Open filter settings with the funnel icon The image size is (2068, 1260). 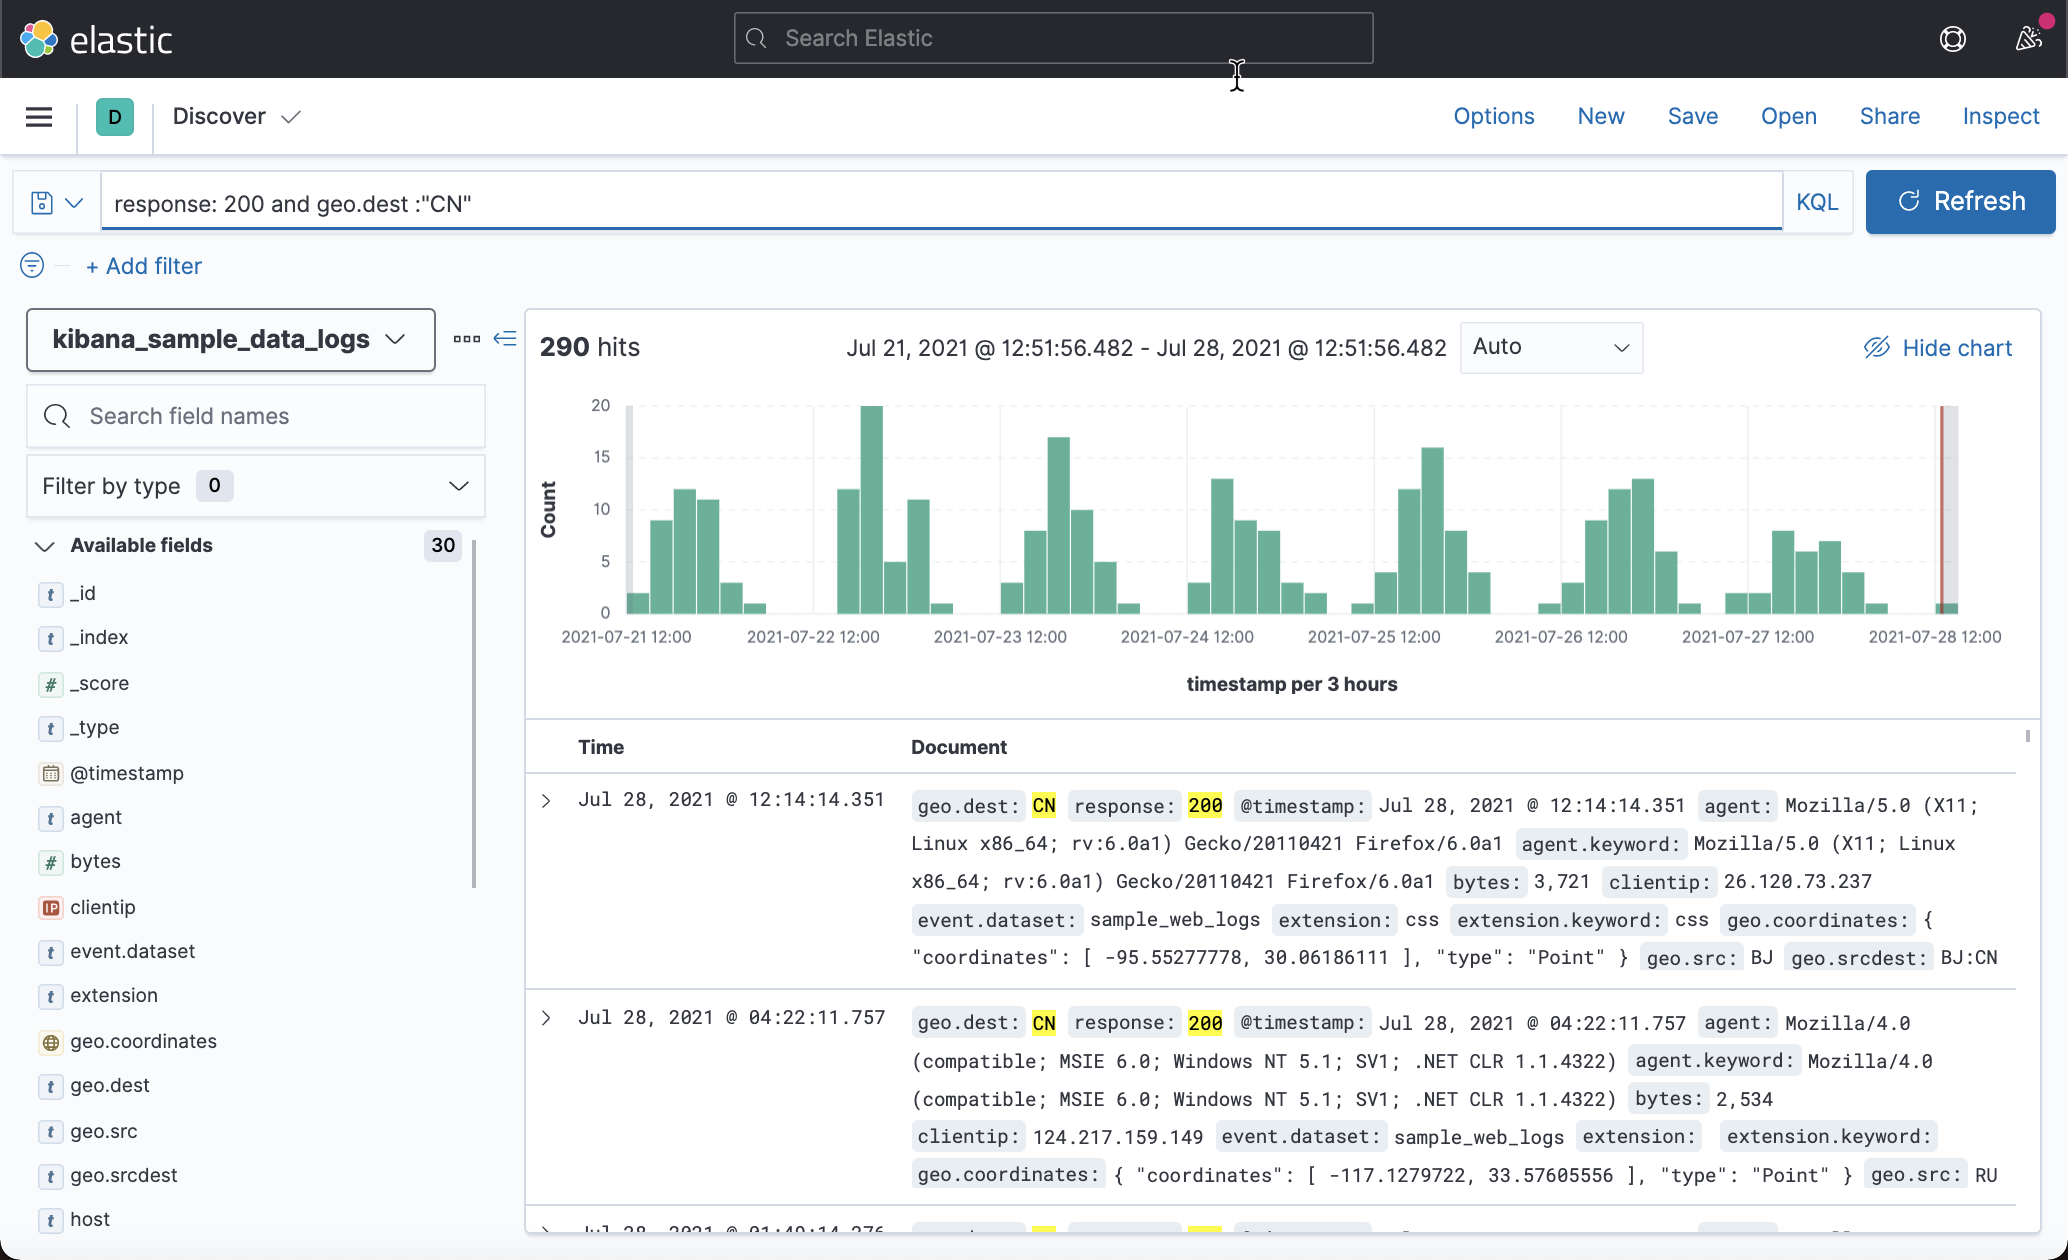pos(31,265)
